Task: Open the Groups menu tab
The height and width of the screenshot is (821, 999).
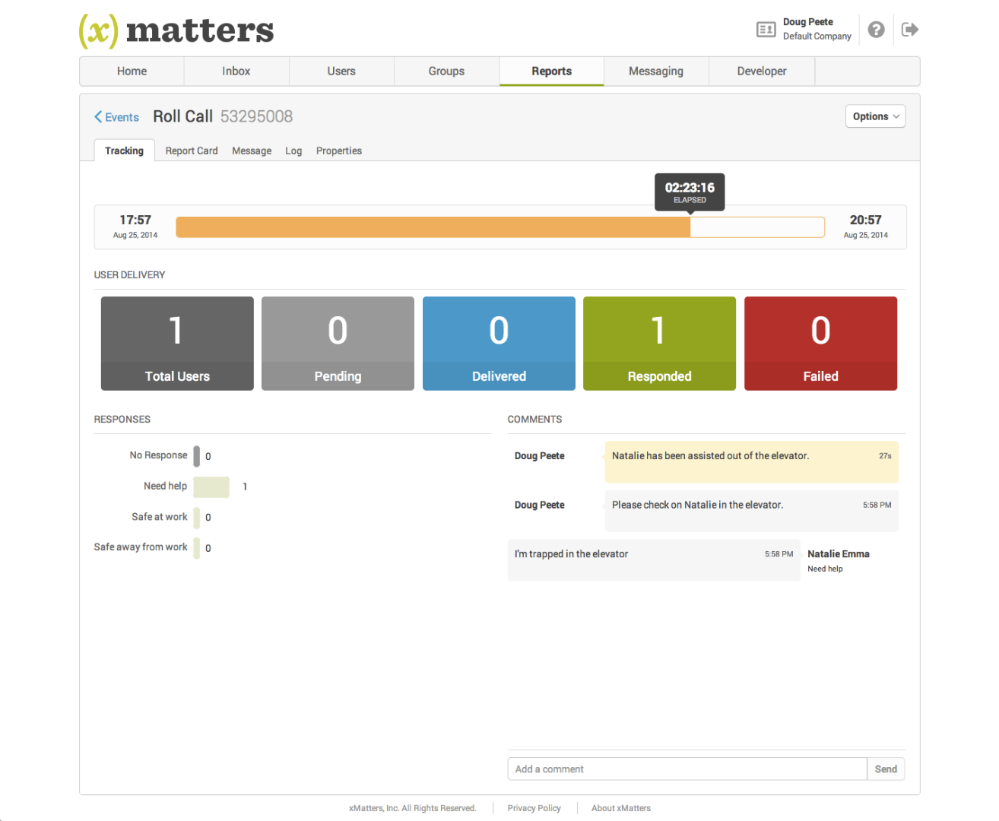Action: (x=447, y=71)
